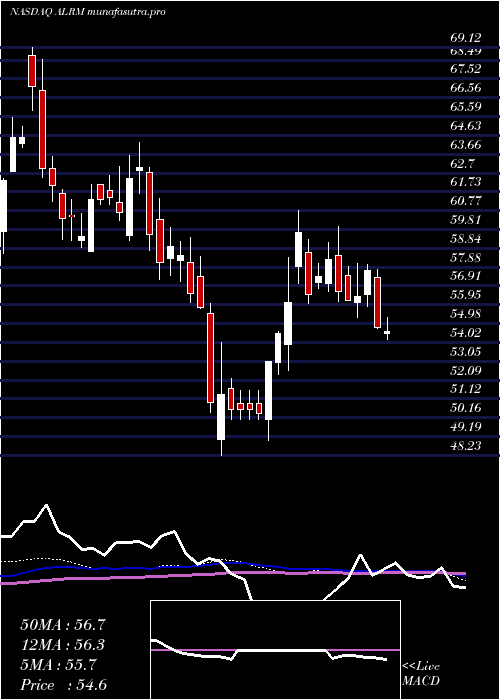Viewport: 500px width, 700px height.
Task: Click the 48.23 price axis label
Action: click(466, 445)
